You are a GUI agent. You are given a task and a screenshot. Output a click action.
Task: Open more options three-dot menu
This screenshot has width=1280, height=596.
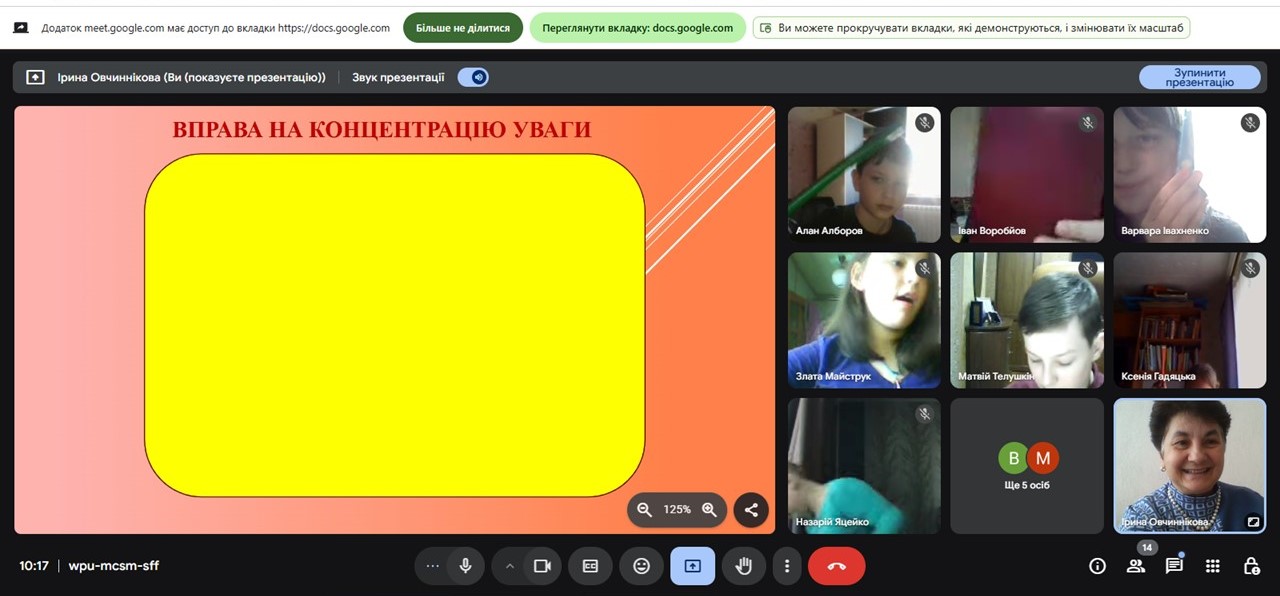click(787, 566)
